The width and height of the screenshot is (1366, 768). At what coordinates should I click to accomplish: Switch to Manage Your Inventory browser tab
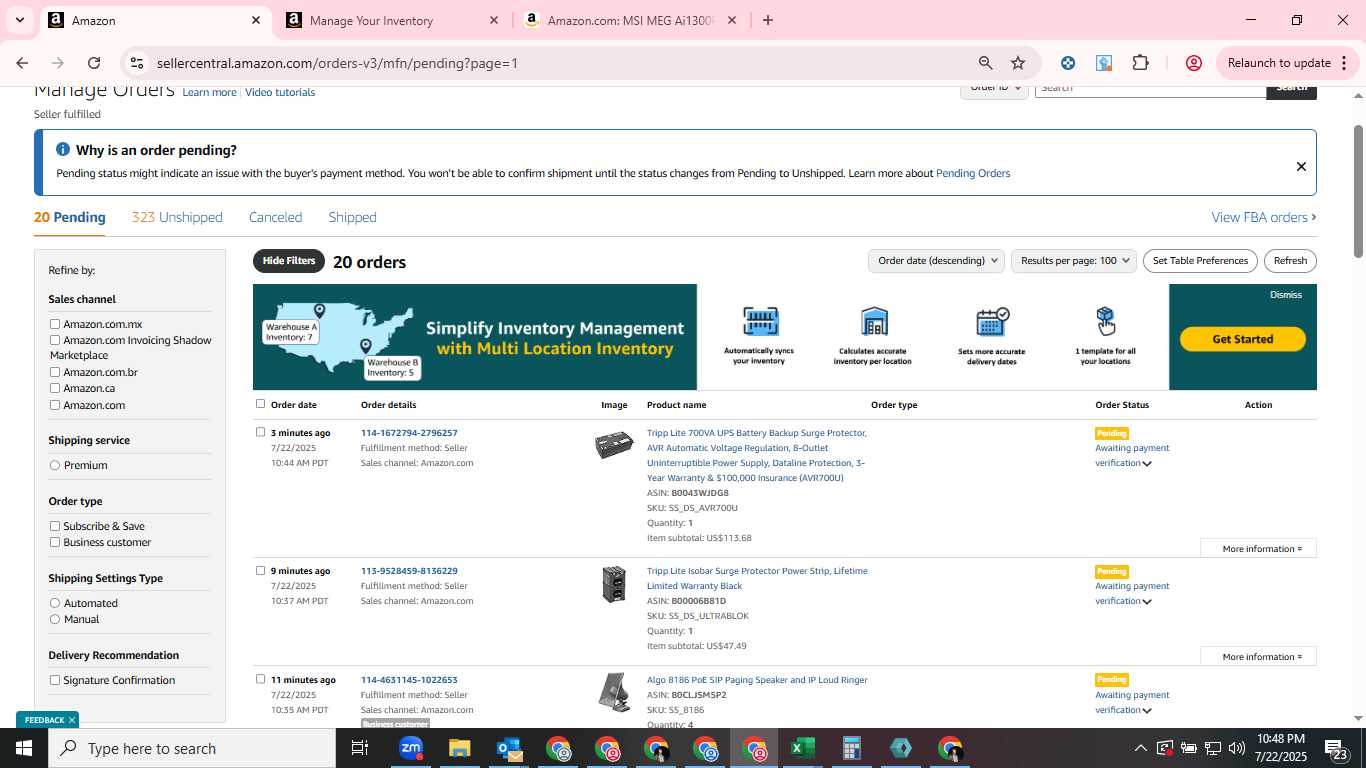390,20
